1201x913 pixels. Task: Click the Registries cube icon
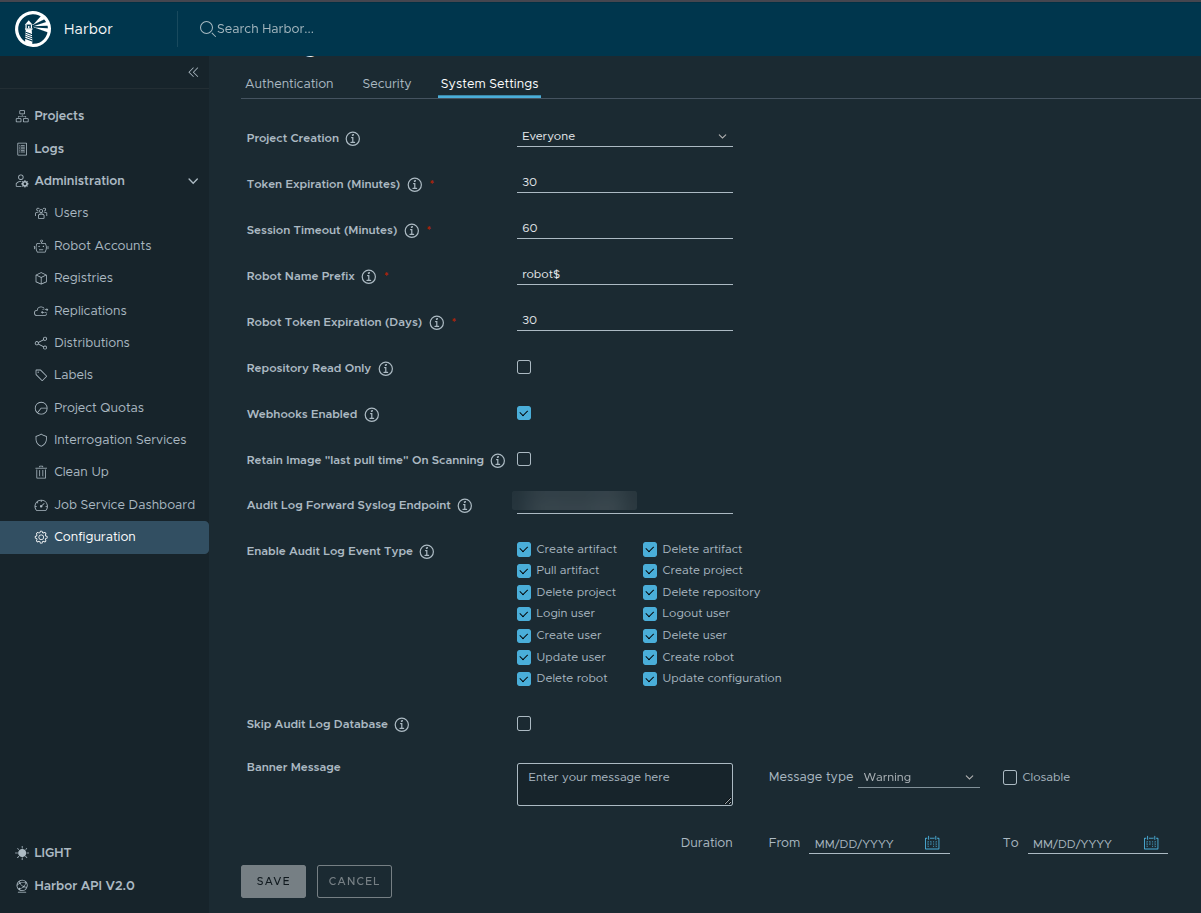point(41,278)
